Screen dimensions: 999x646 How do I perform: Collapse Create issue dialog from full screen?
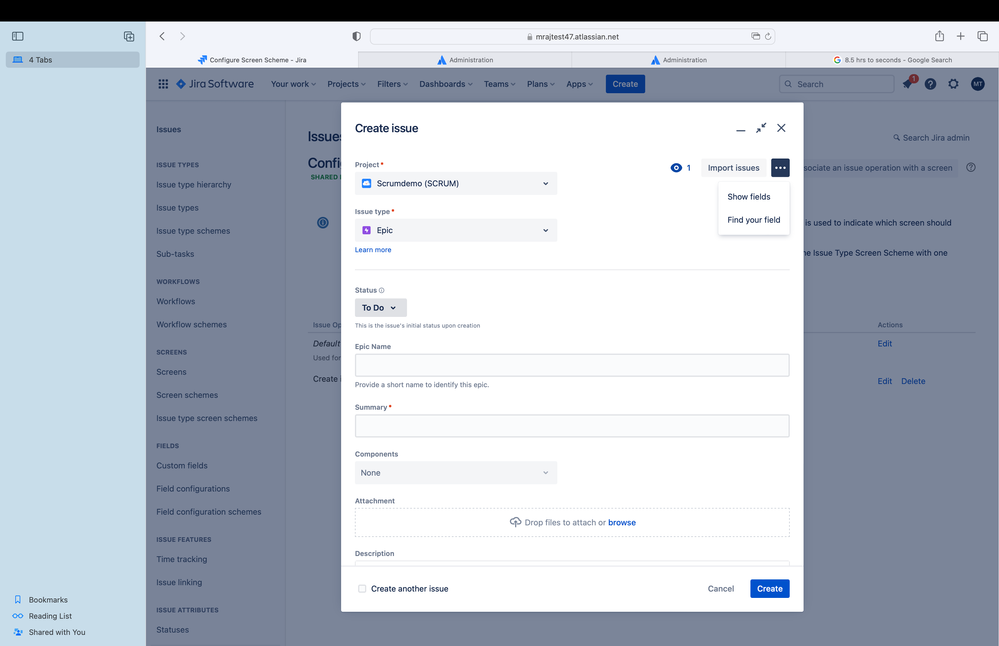761,128
